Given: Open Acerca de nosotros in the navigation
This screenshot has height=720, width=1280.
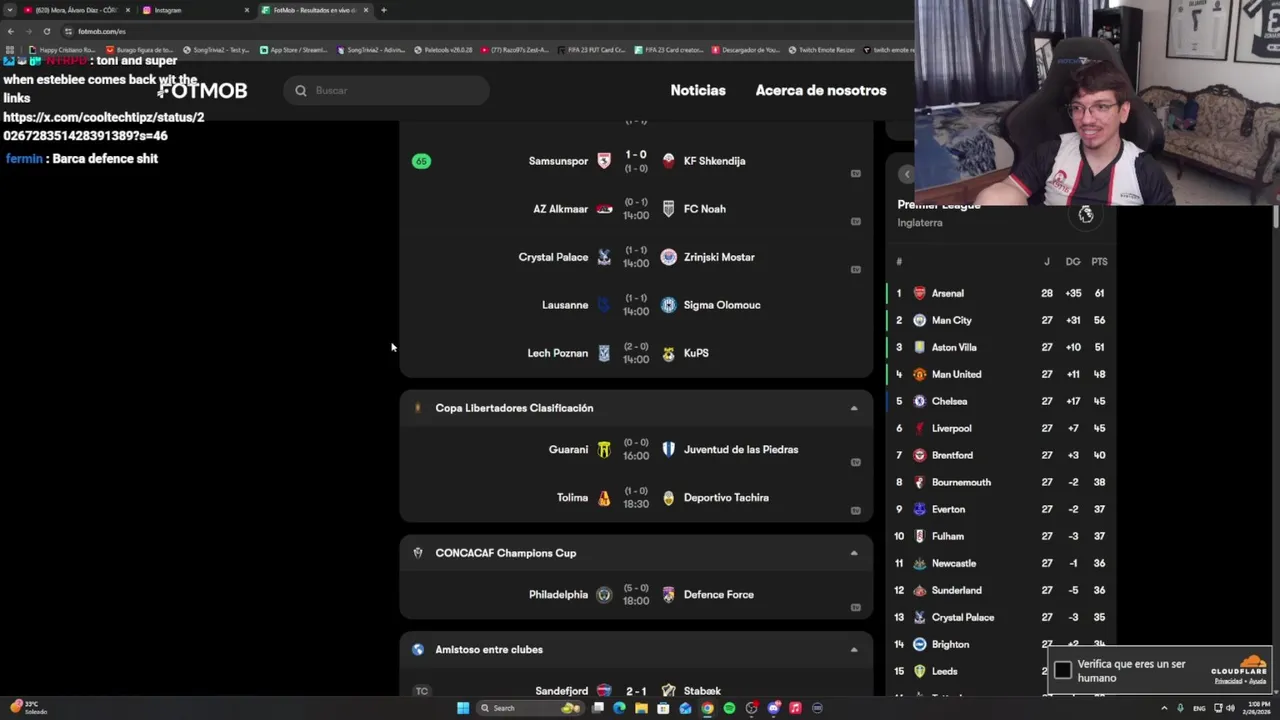Looking at the screenshot, I should [x=821, y=90].
